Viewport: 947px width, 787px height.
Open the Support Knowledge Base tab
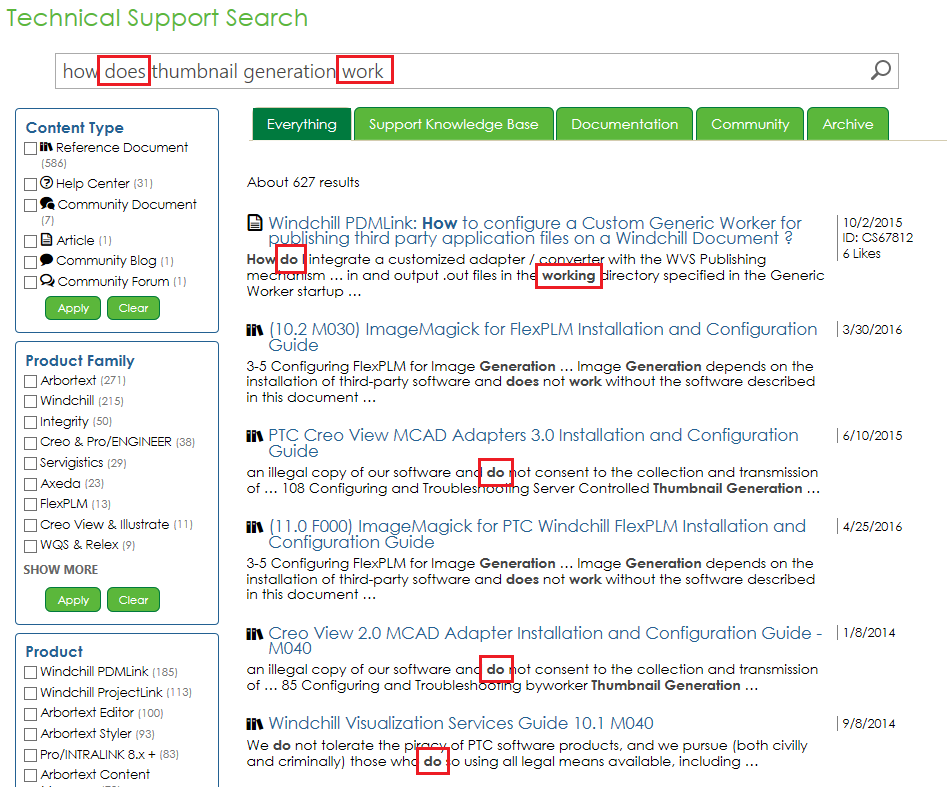pos(454,124)
